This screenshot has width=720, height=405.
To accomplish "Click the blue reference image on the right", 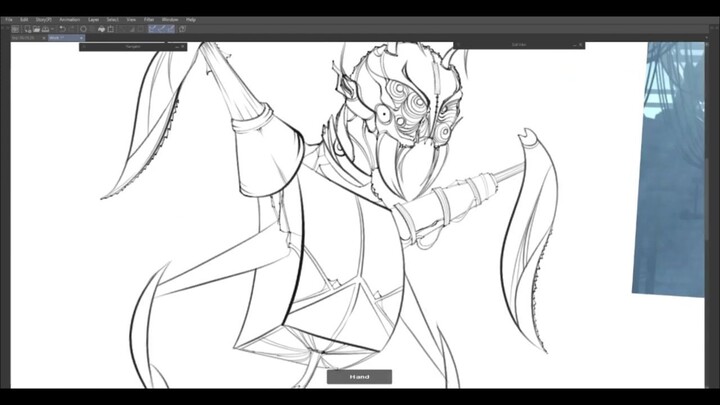I will point(675,170).
